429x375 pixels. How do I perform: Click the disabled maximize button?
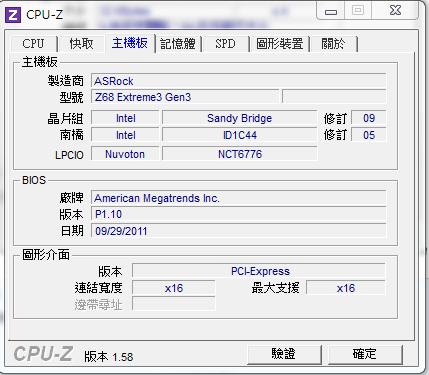pyautogui.click(x=358, y=11)
